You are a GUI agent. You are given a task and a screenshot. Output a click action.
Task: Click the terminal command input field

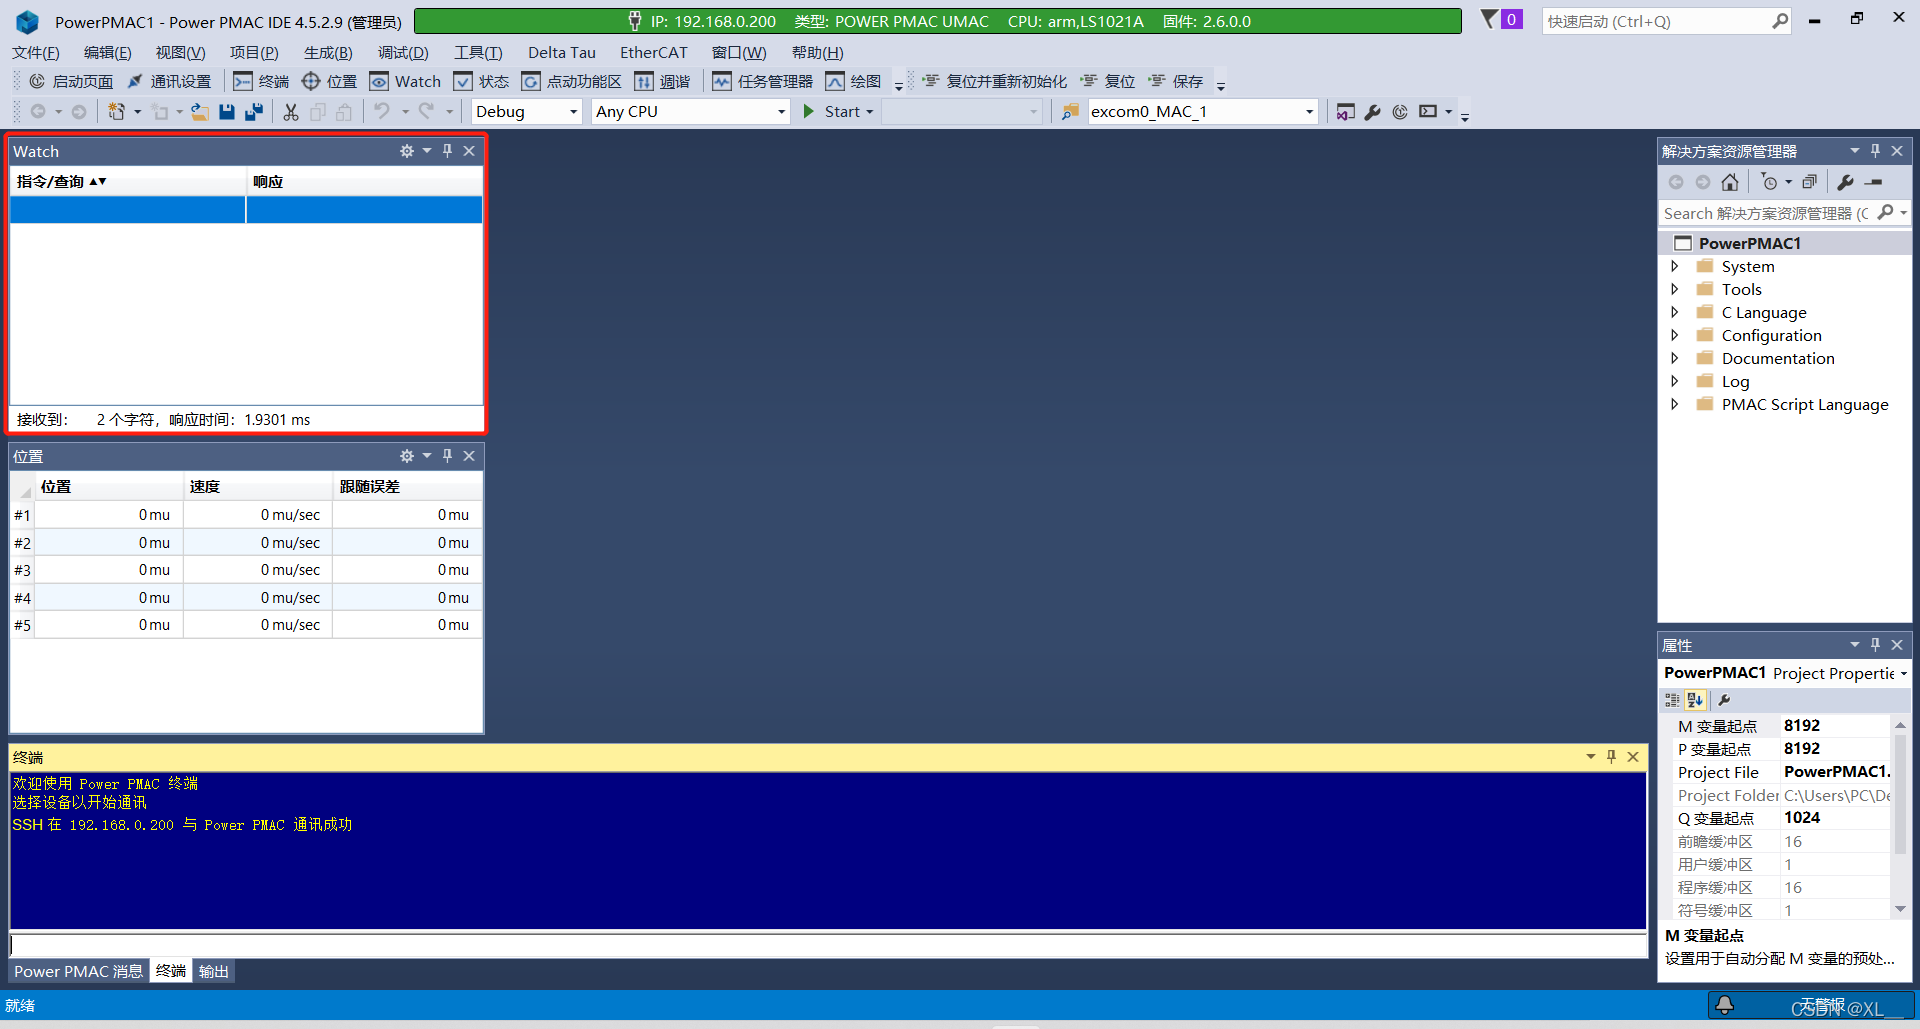click(x=828, y=945)
